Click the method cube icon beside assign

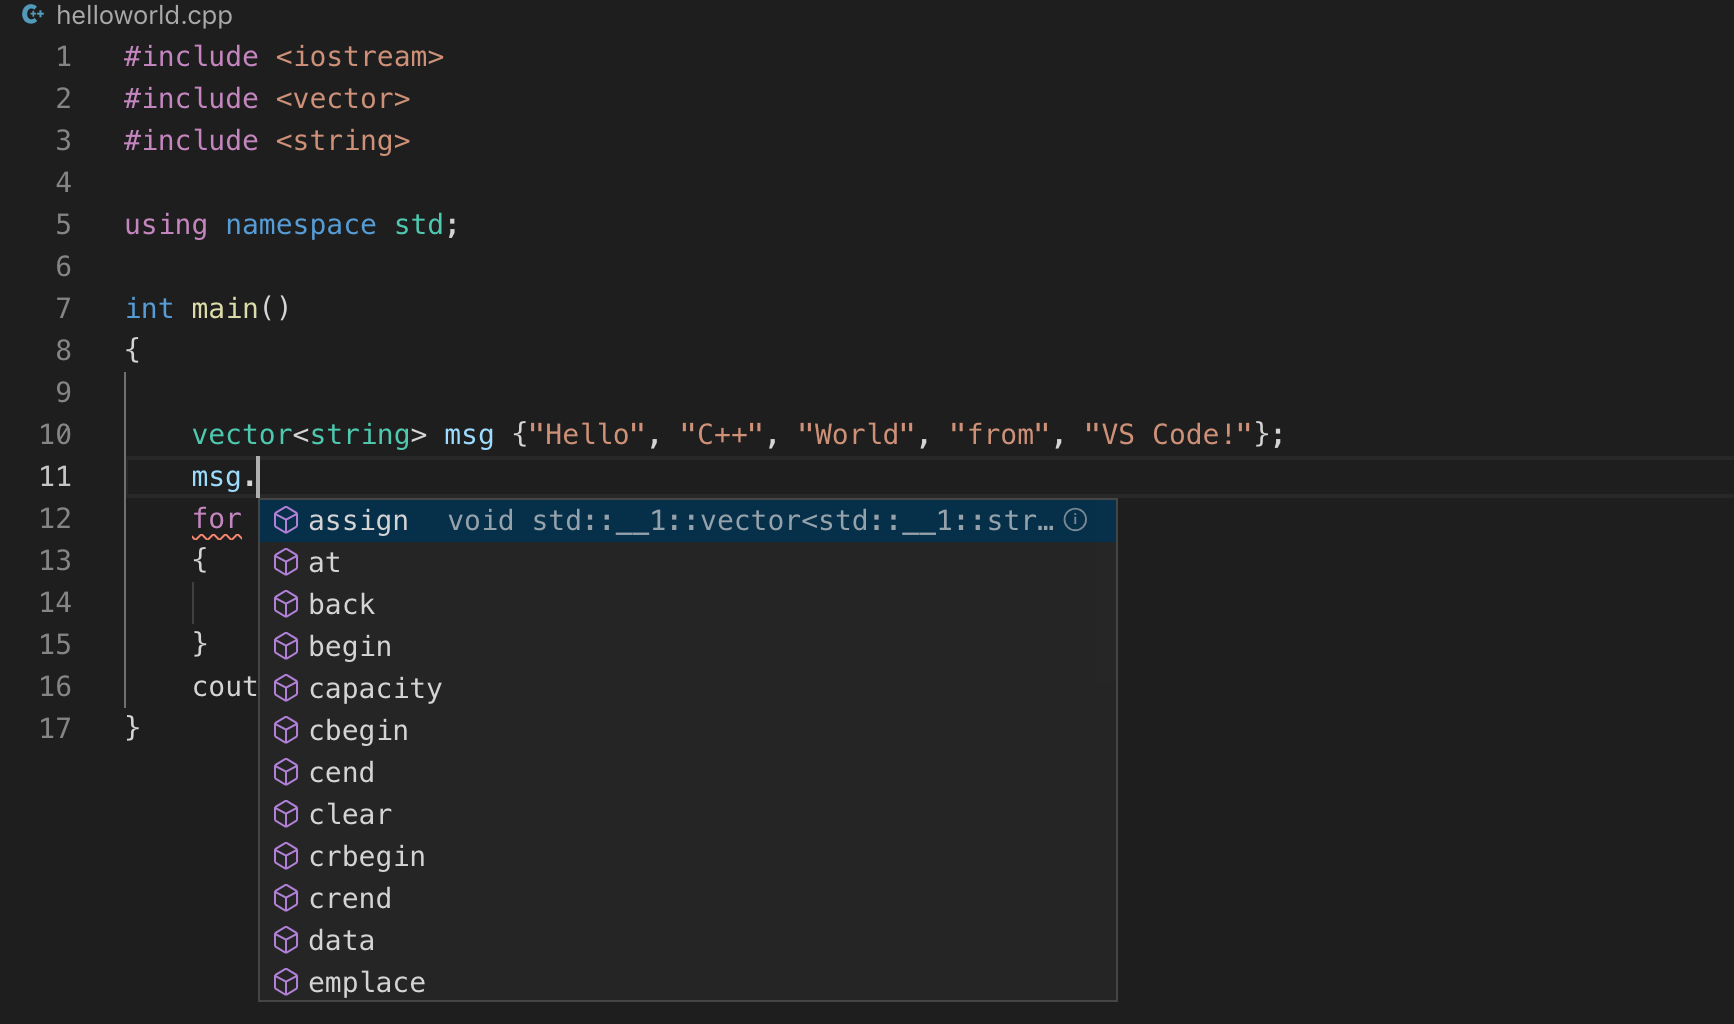coord(286,520)
